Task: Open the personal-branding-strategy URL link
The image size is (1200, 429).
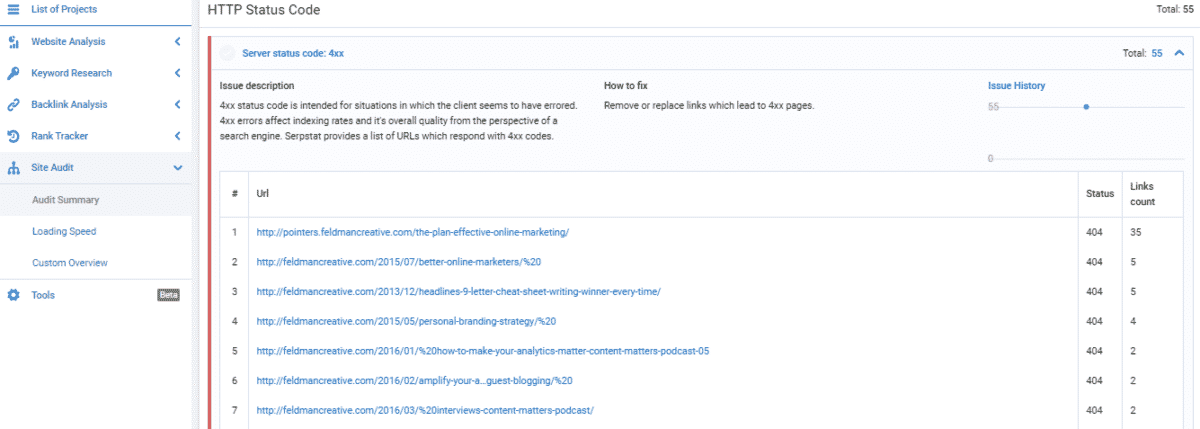Action: pyautogui.click(x=405, y=321)
